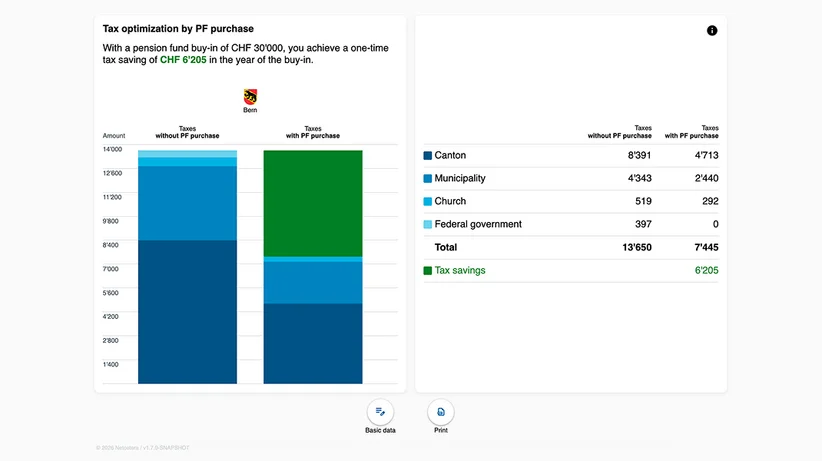The image size is (822, 461).
Task: Select the Tax savings row label
Action: point(460,271)
